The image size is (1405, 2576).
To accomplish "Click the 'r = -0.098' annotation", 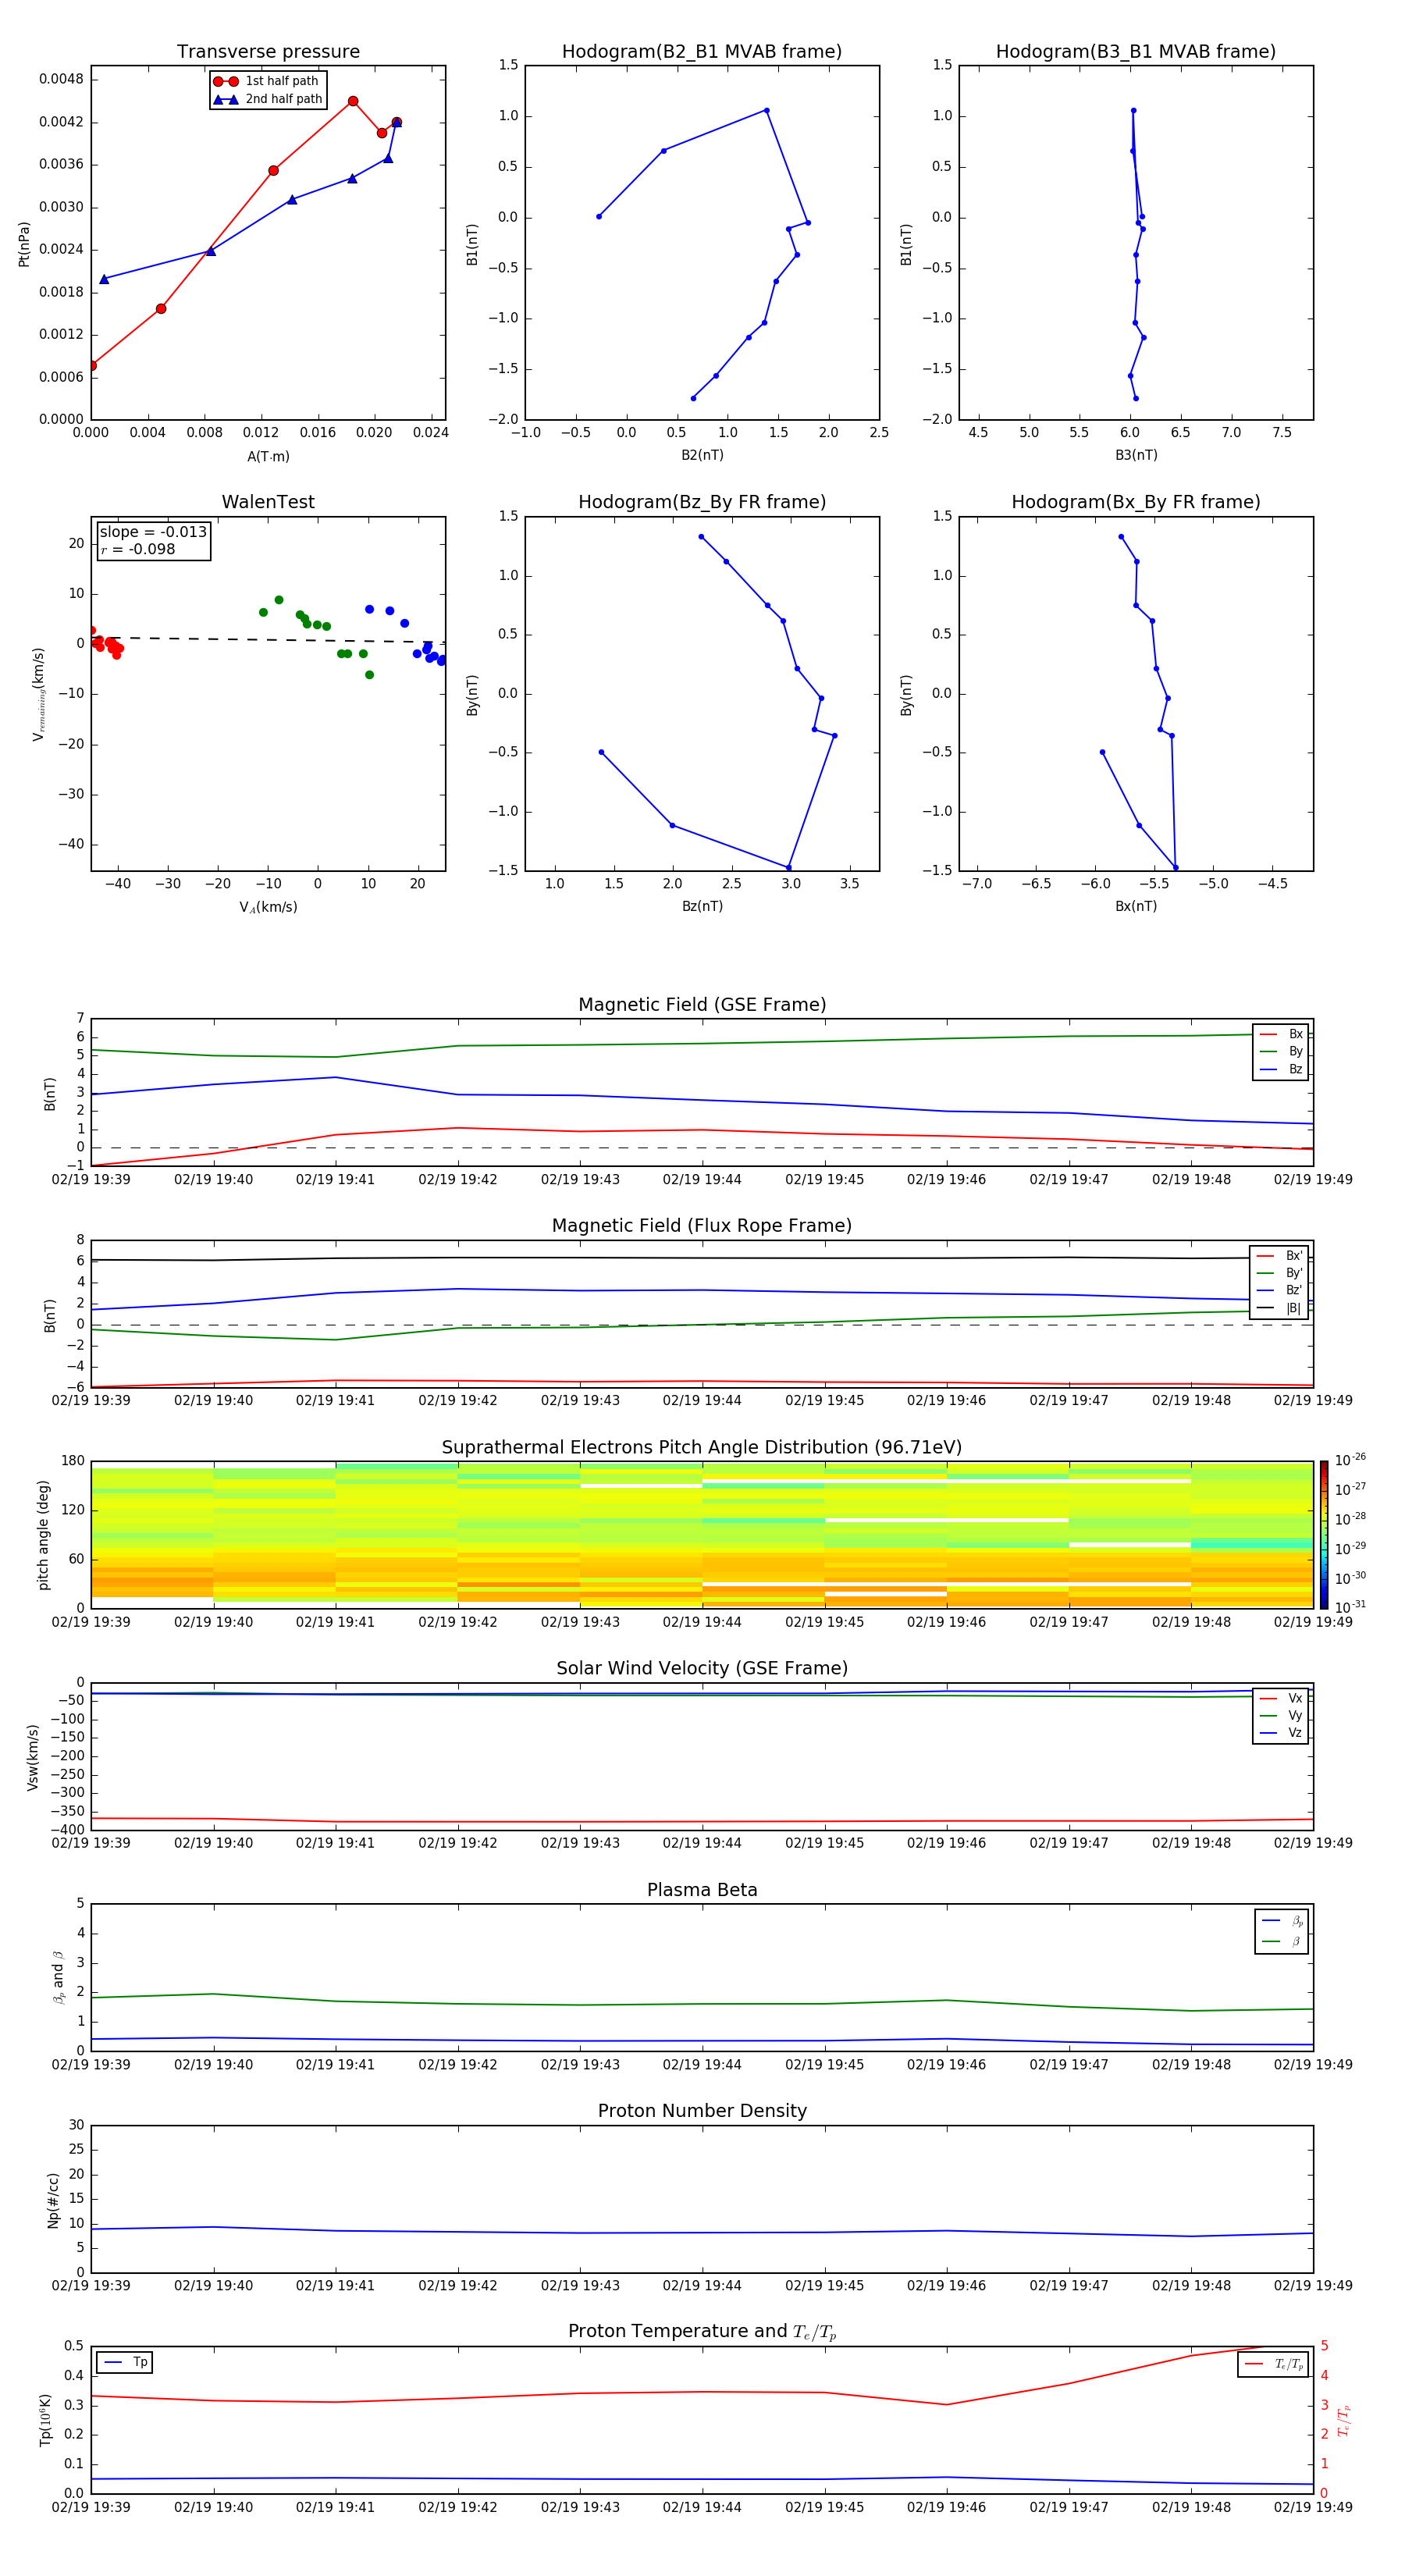I will (x=138, y=549).
